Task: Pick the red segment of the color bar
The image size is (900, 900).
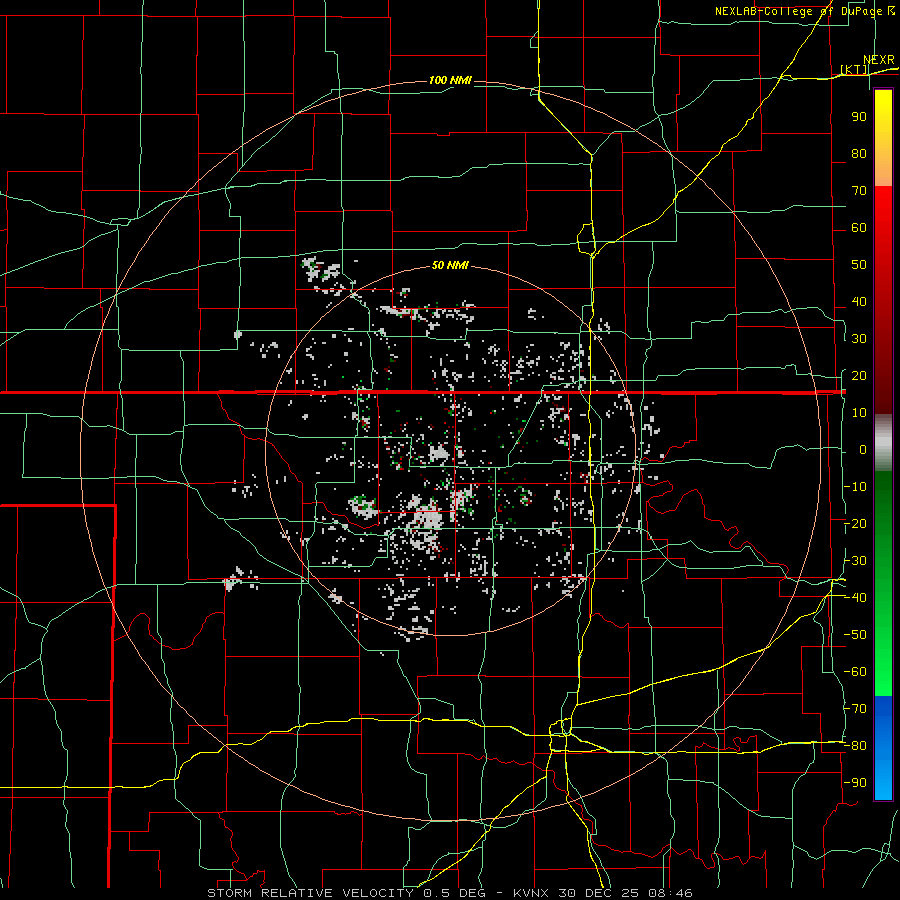Action: click(883, 300)
